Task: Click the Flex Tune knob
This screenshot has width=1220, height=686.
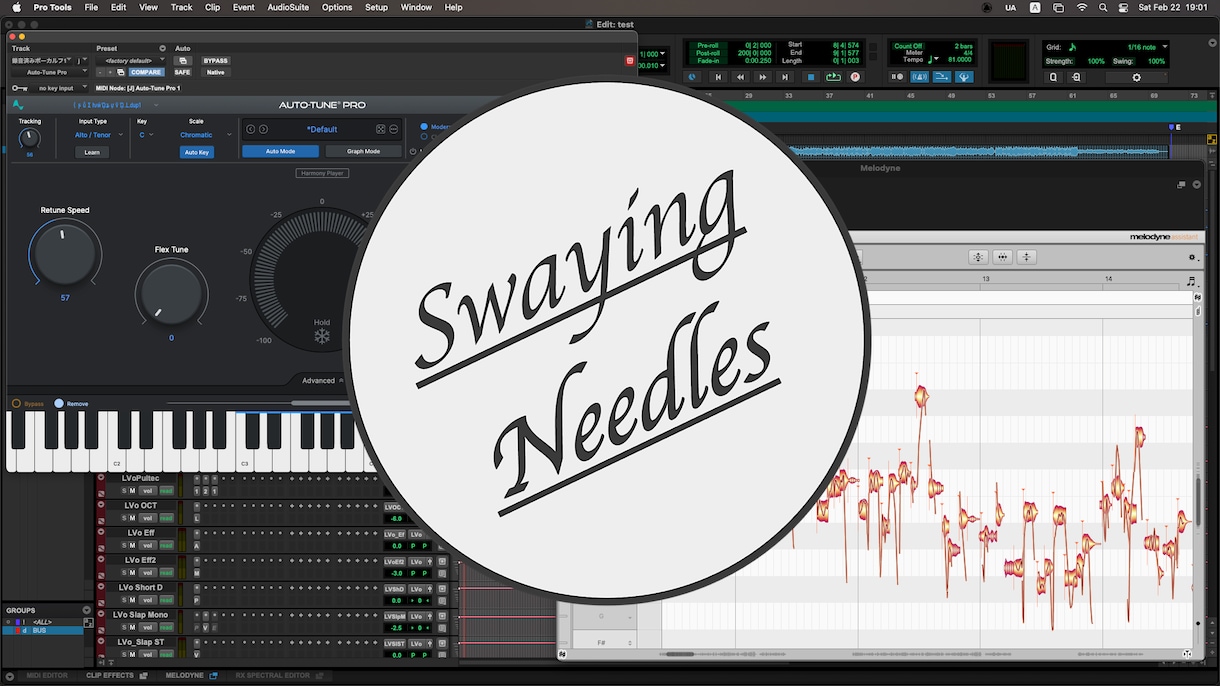Action: (171, 293)
